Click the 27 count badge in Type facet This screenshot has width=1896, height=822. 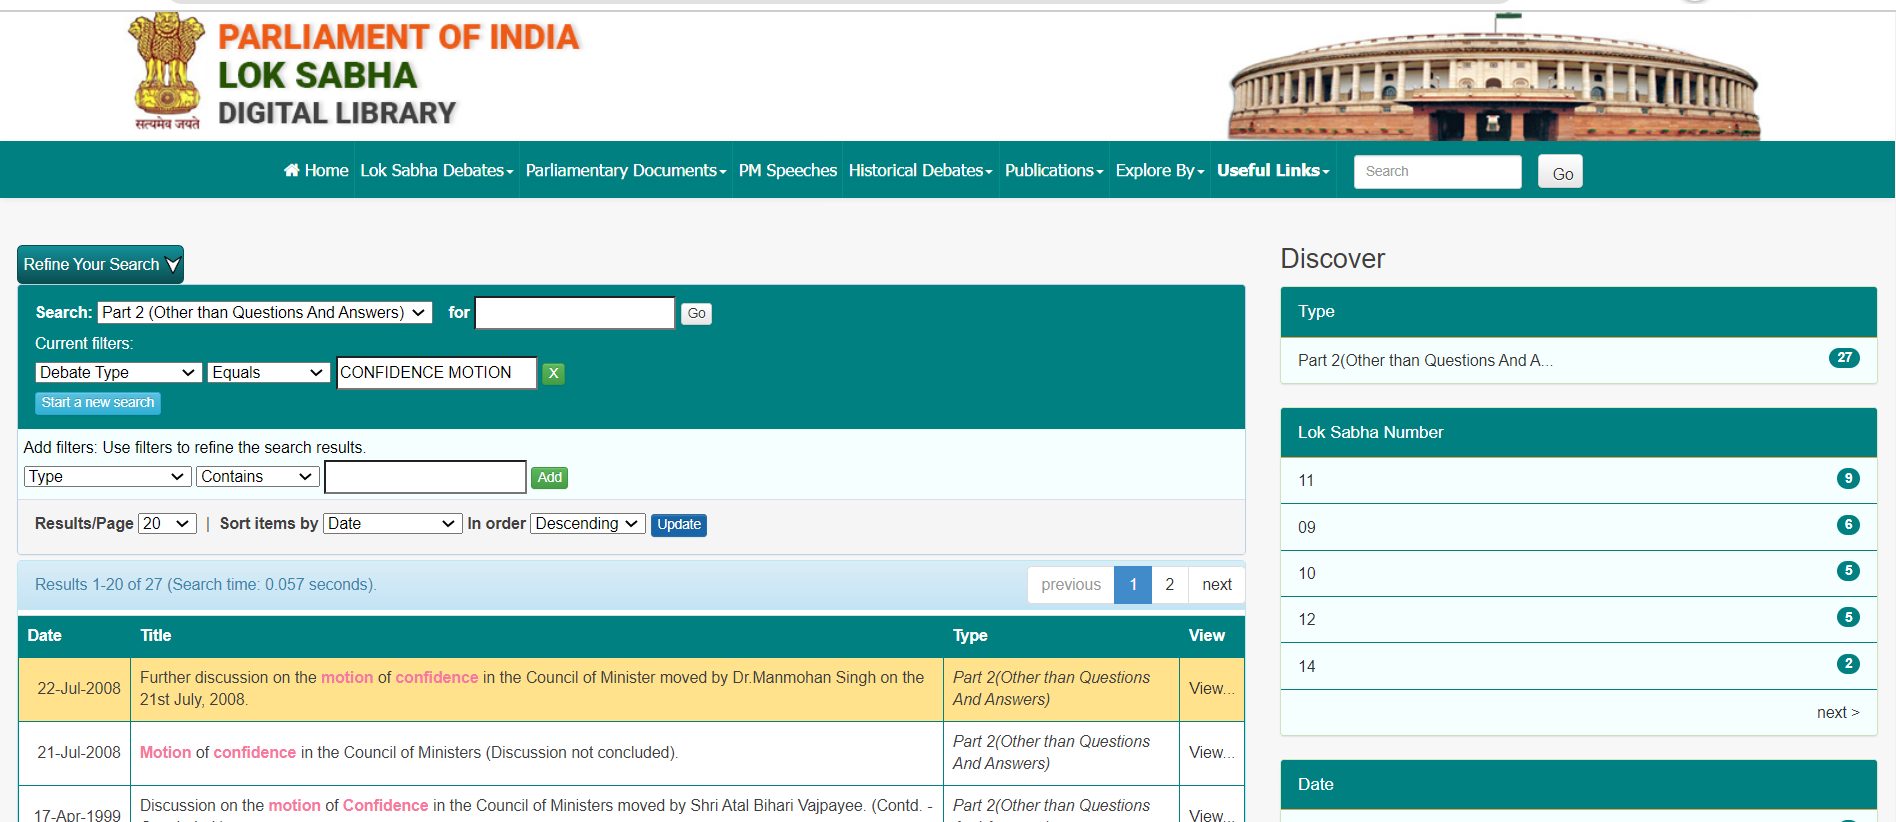[x=1844, y=358]
